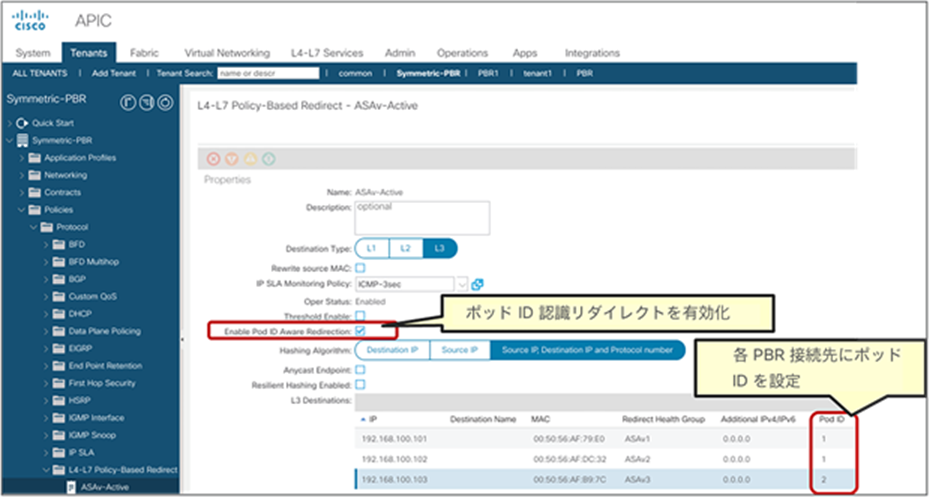Click the middle circular icon beside Symmetric-PBR title
Screen dimensions: 929x497
coord(146,102)
